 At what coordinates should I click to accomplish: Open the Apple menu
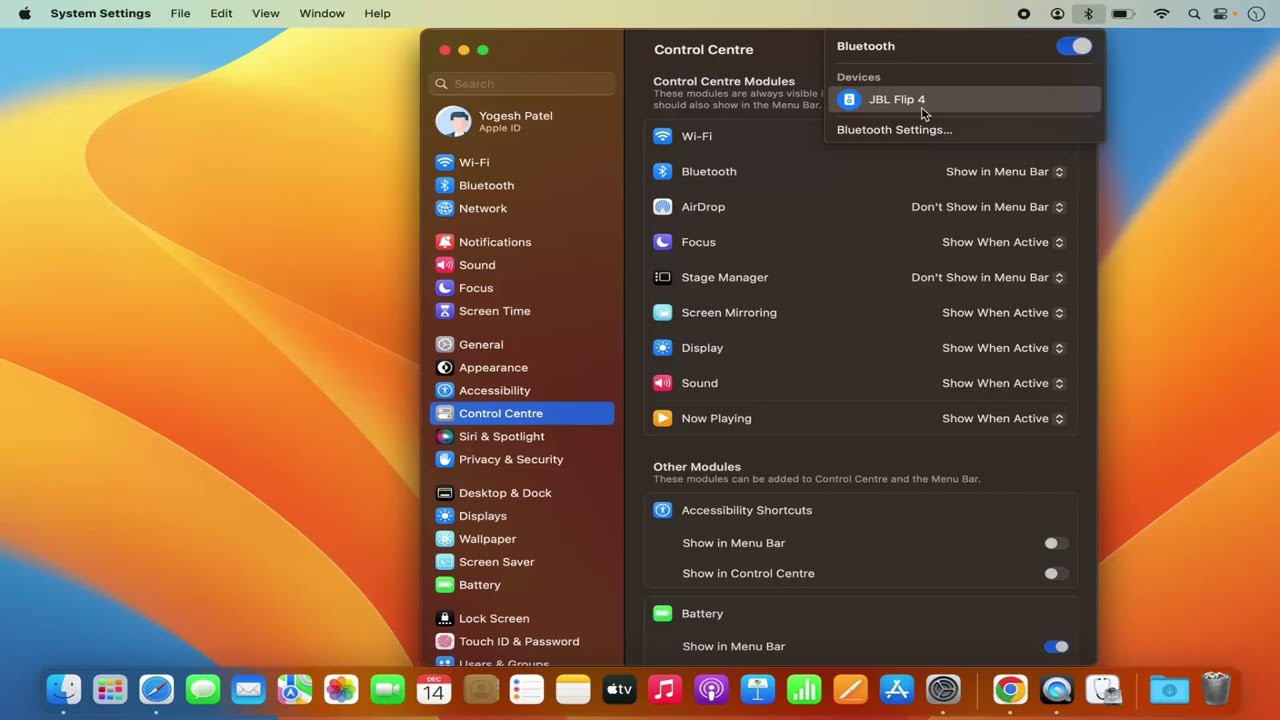(24, 14)
